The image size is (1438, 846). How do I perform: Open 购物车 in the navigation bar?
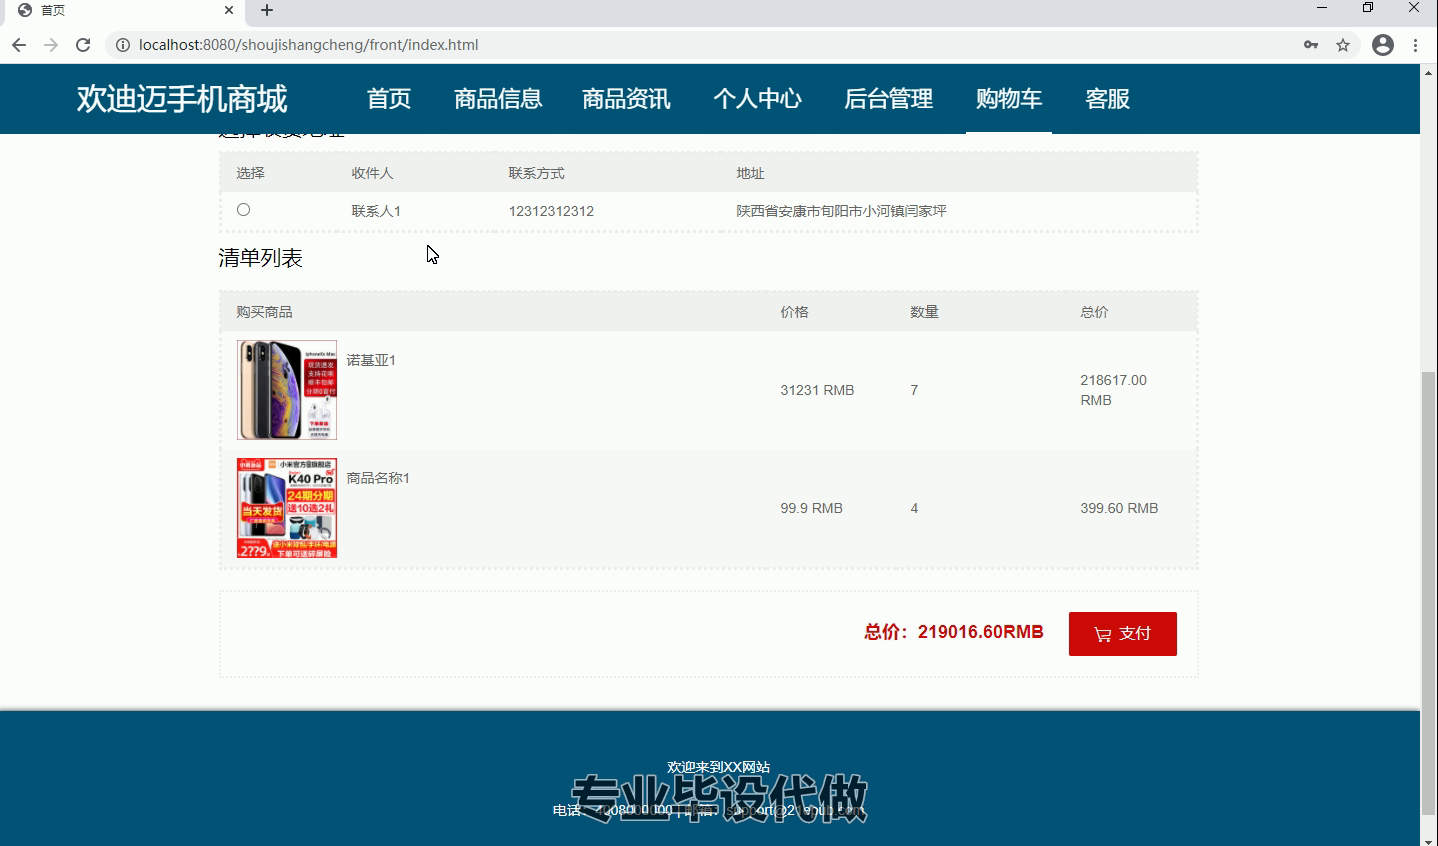click(x=1009, y=99)
